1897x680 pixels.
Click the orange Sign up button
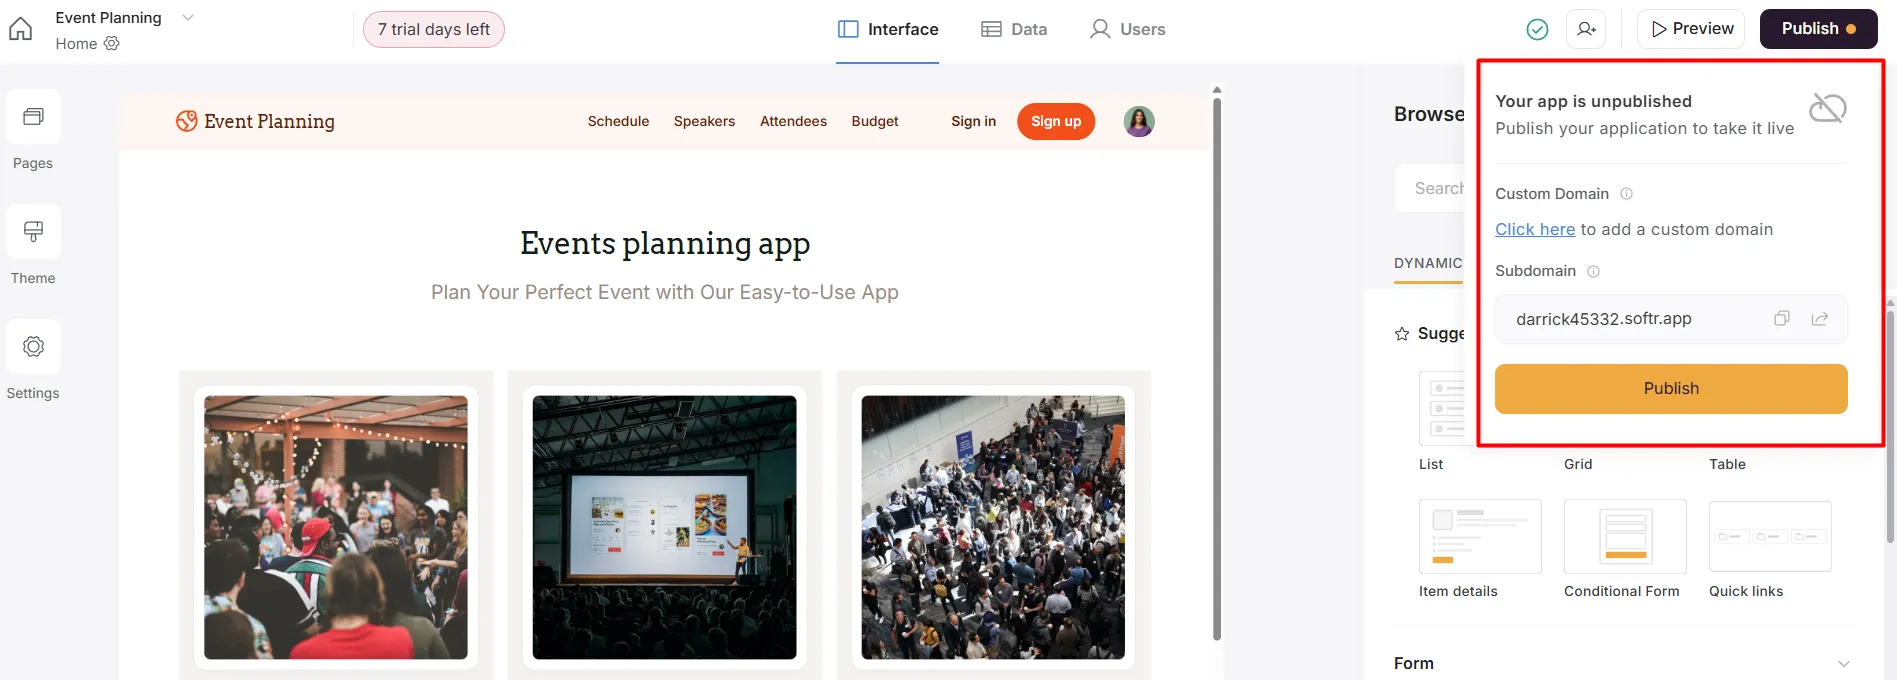[x=1055, y=122]
